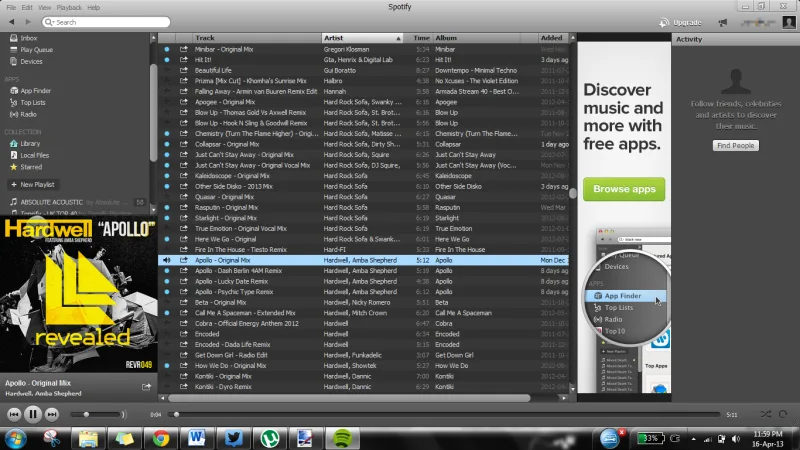Open the View menu
800x450 pixels.
click(x=42, y=7)
